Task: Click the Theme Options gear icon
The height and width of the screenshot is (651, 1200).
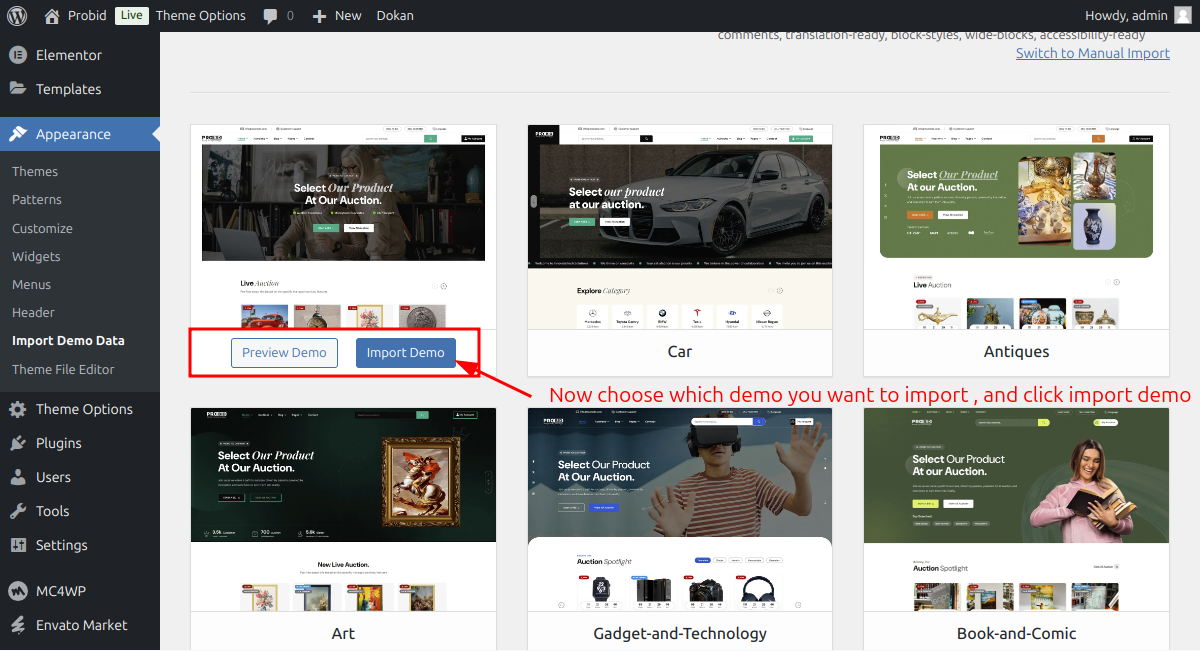Action: (x=18, y=409)
